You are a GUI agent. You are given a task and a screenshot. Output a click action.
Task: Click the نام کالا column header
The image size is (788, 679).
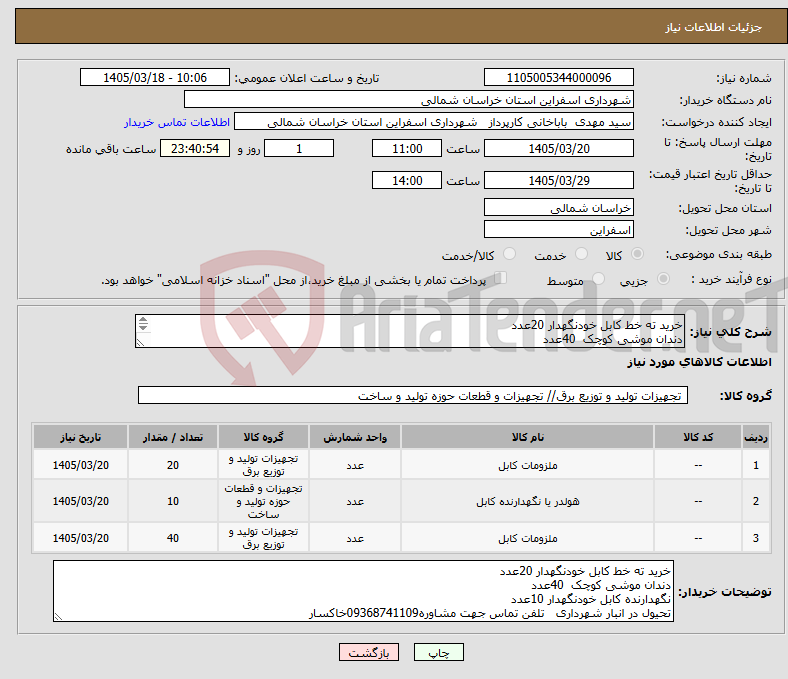click(527, 437)
